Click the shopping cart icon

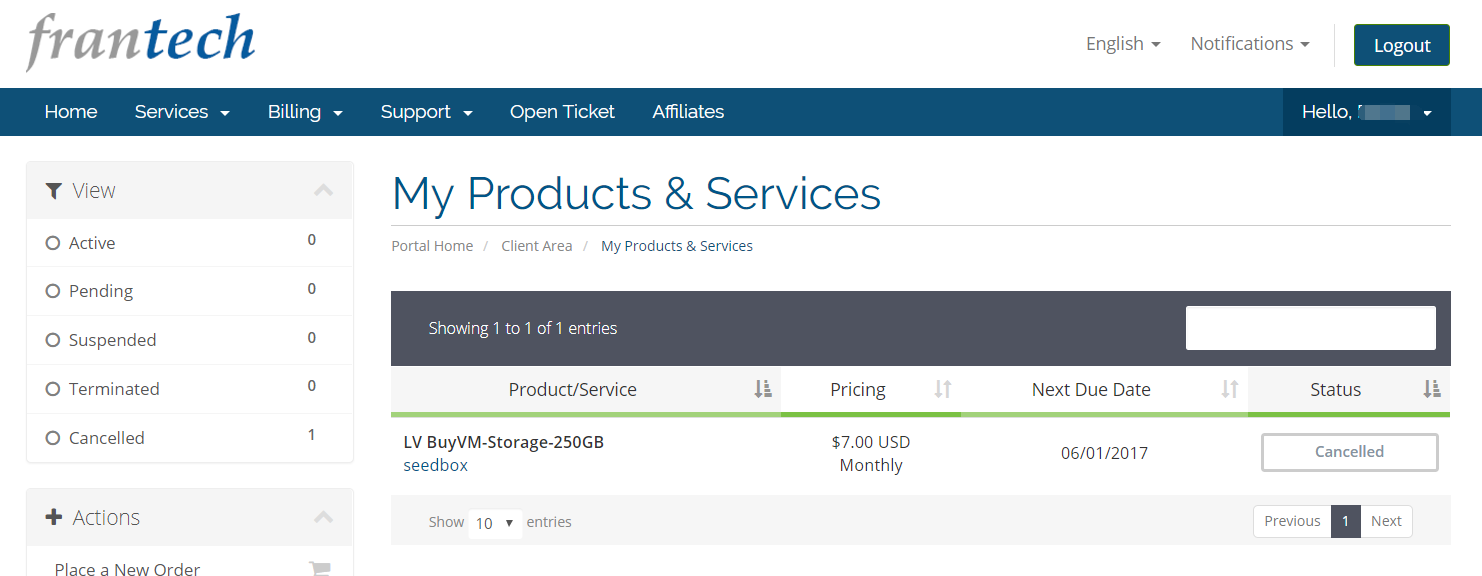320,569
